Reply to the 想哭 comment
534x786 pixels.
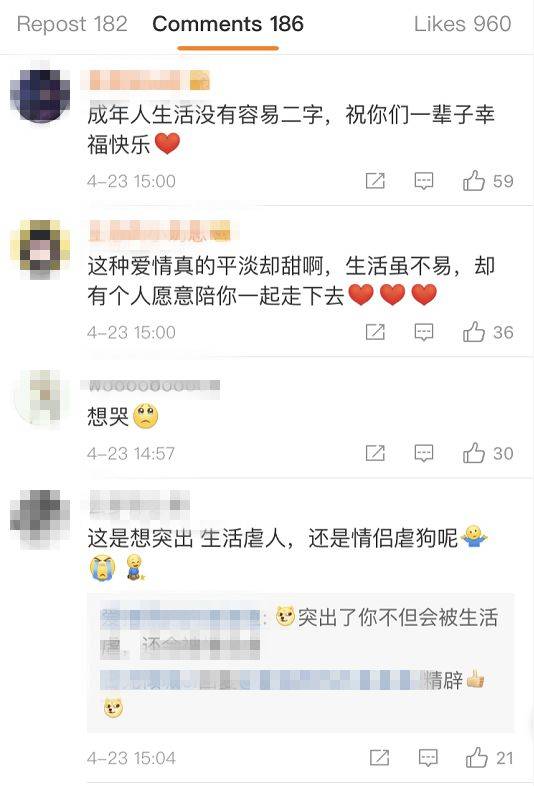424,453
